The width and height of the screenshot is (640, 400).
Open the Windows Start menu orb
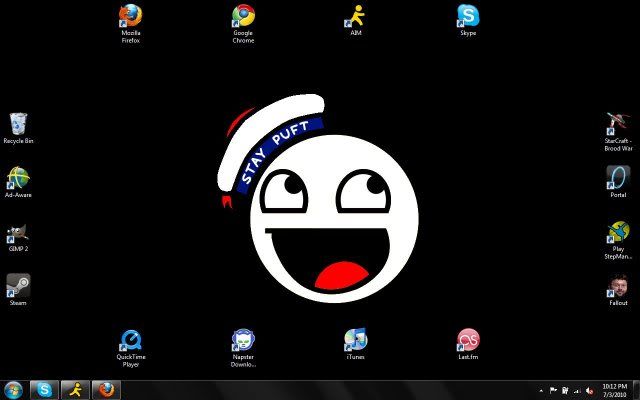click(13, 391)
